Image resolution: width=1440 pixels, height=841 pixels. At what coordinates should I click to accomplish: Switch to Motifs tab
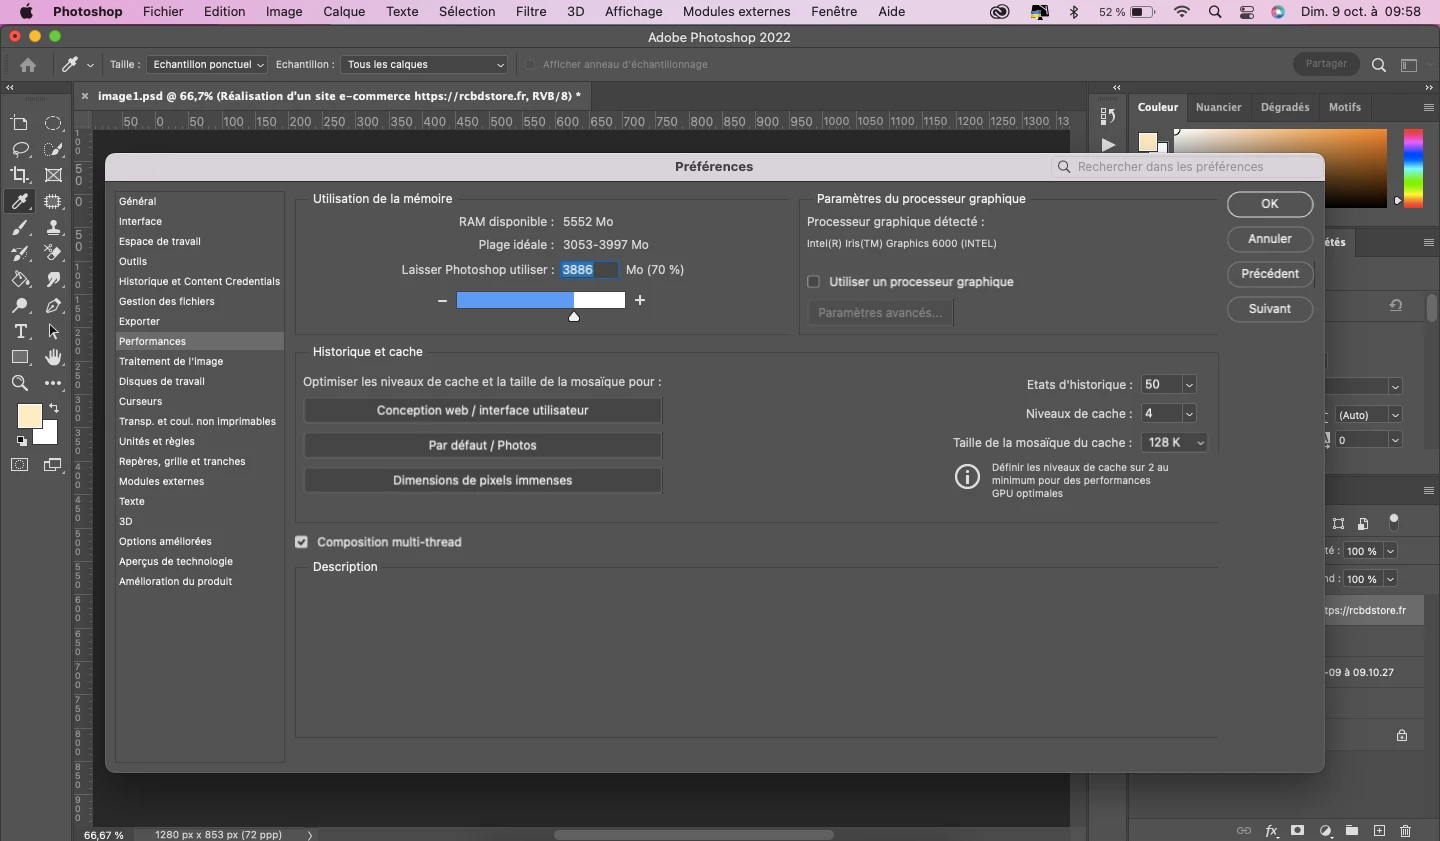pos(1345,107)
